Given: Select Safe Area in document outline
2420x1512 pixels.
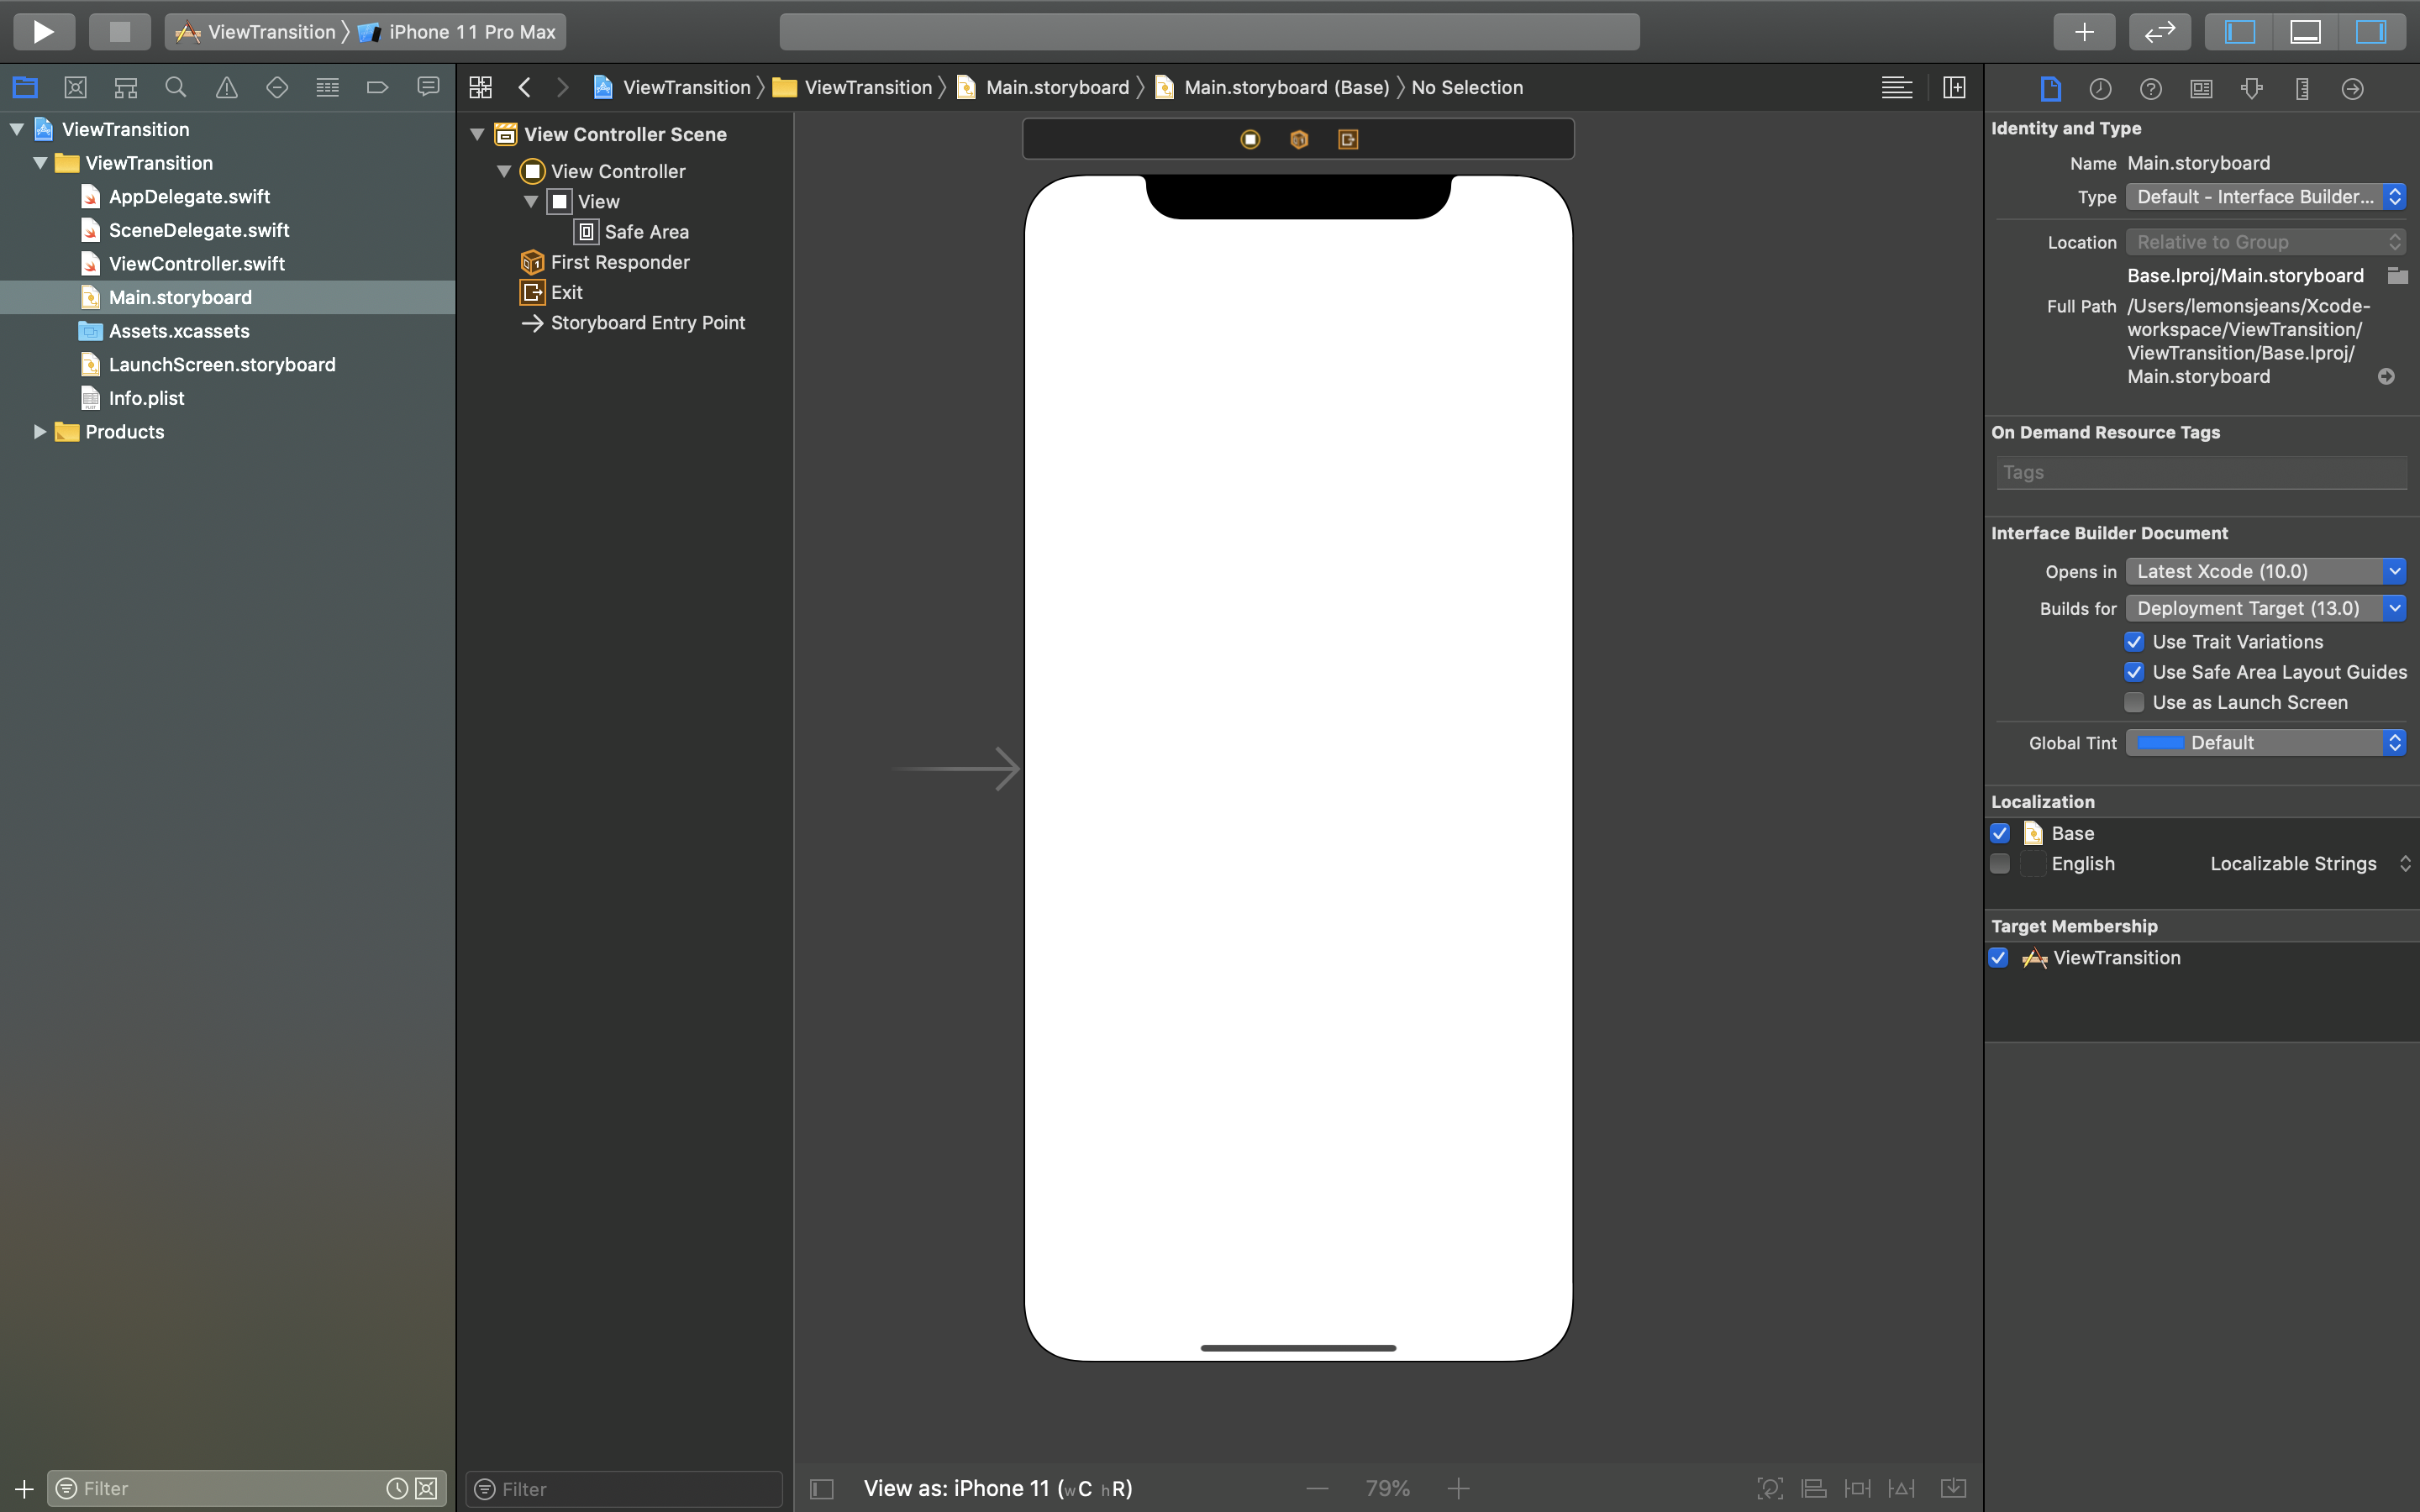Looking at the screenshot, I should (646, 232).
